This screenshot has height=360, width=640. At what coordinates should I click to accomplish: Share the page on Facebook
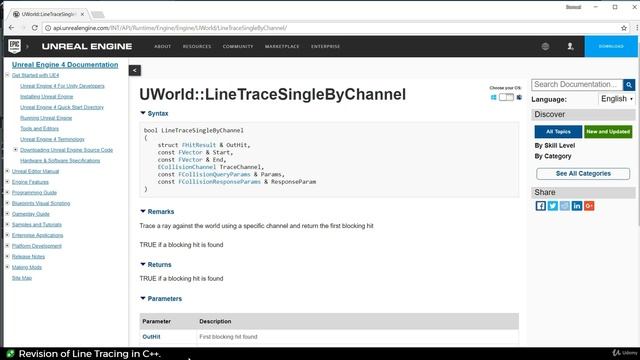tap(540, 206)
